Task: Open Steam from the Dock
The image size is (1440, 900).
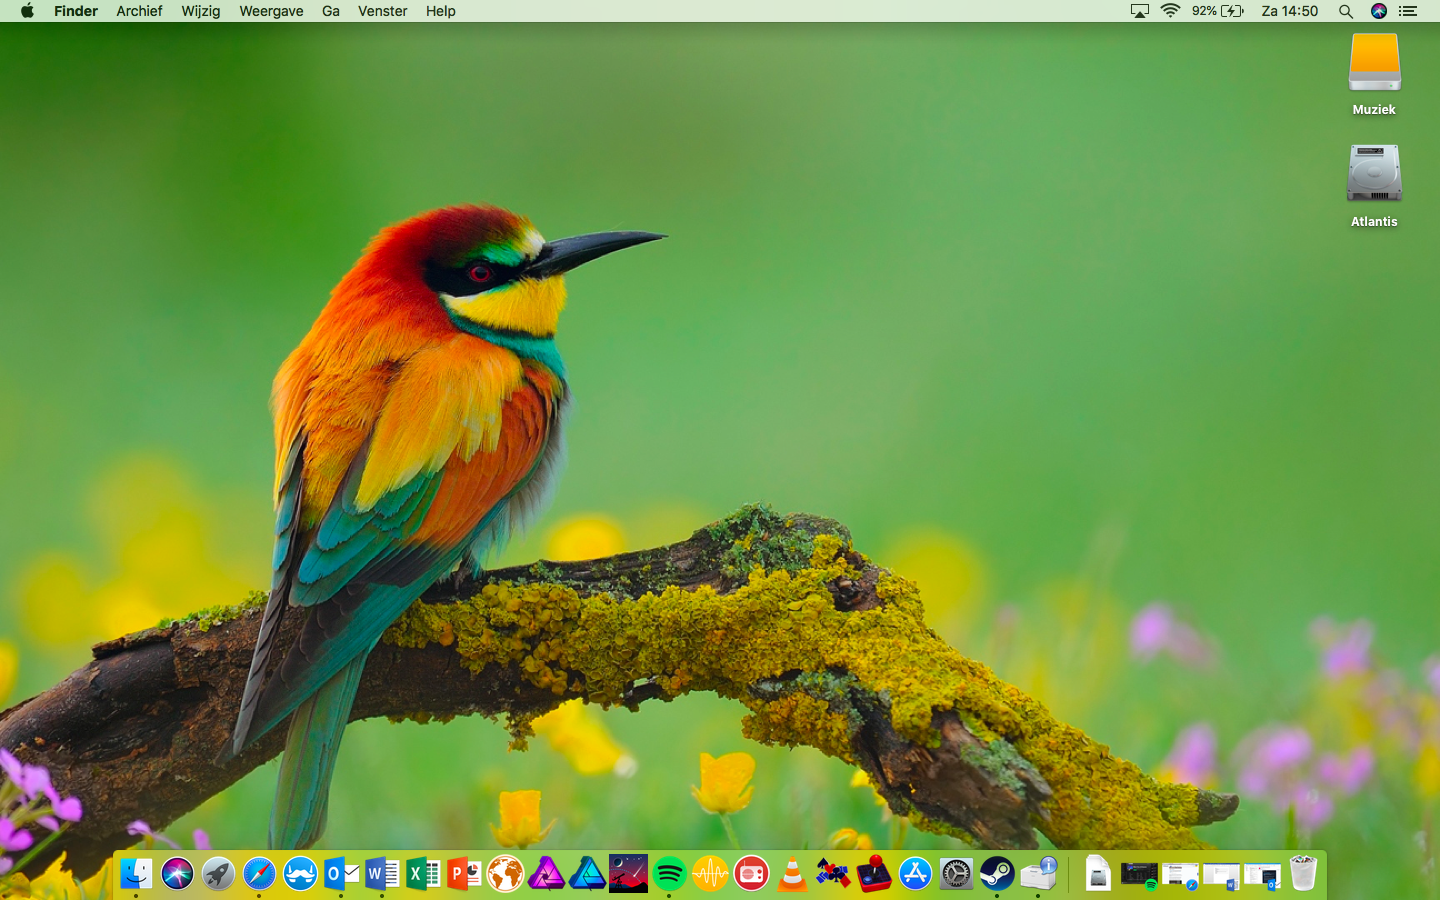Action: [997, 875]
